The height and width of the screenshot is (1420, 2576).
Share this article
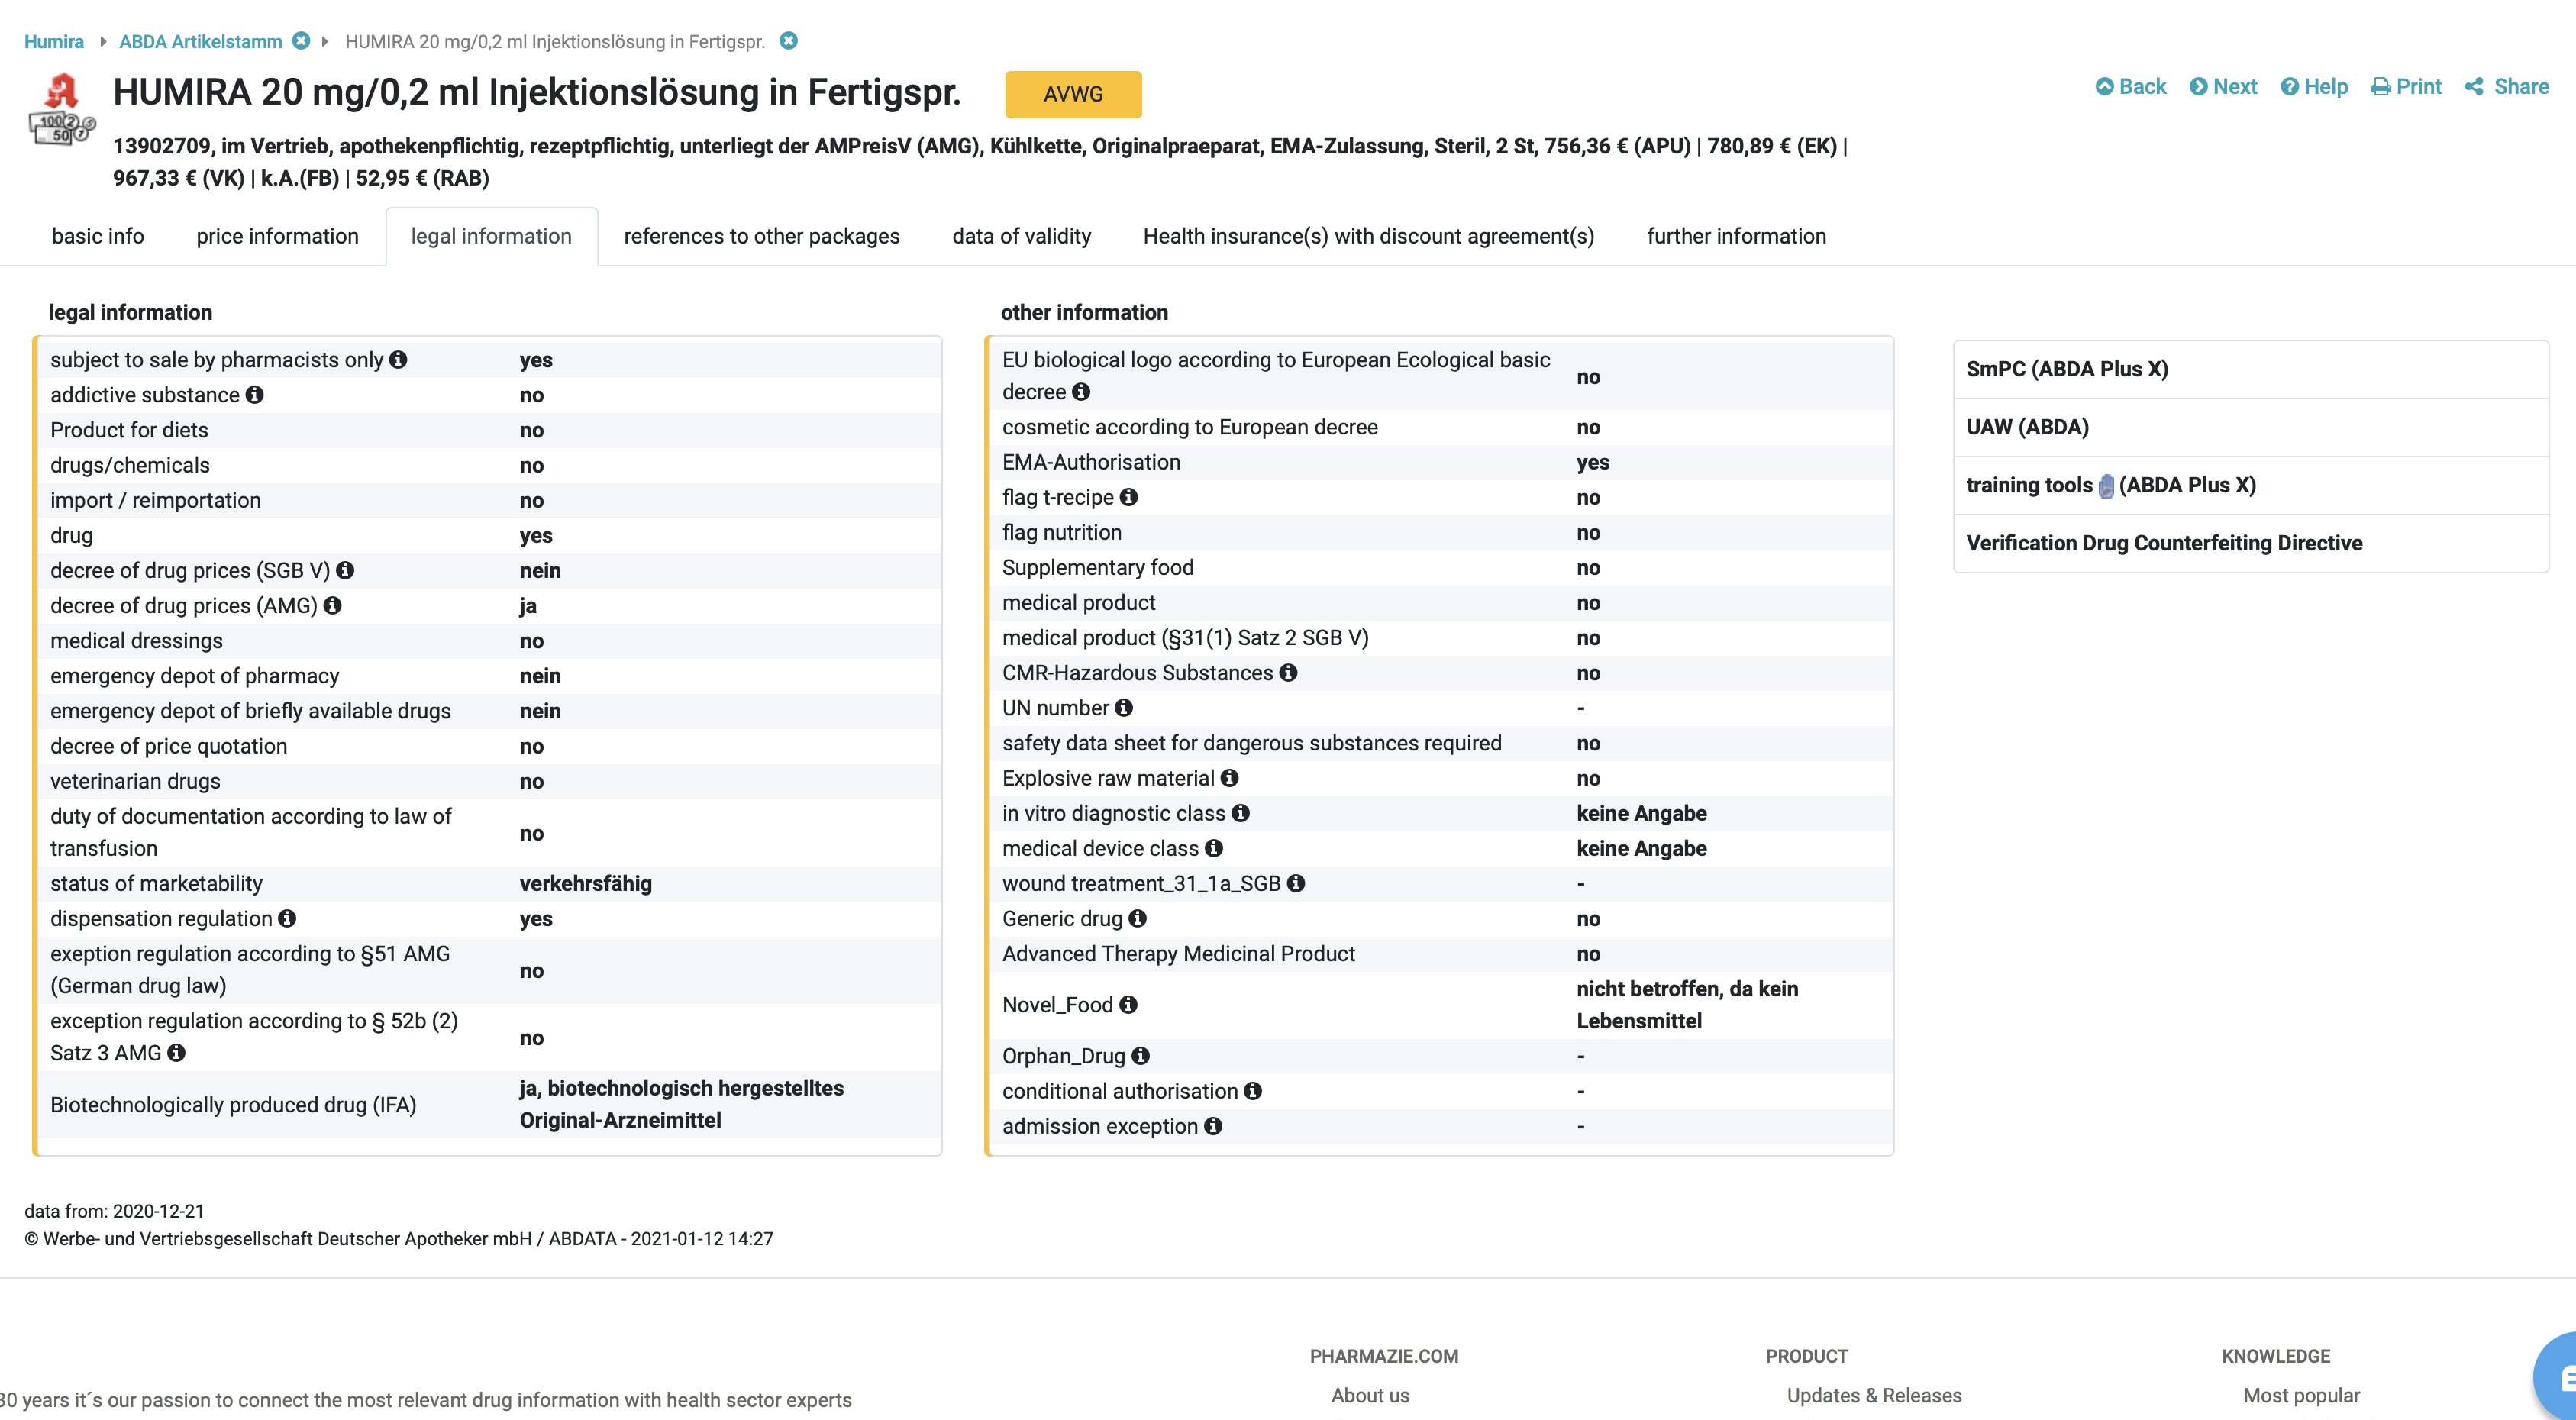pos(2507,87)
